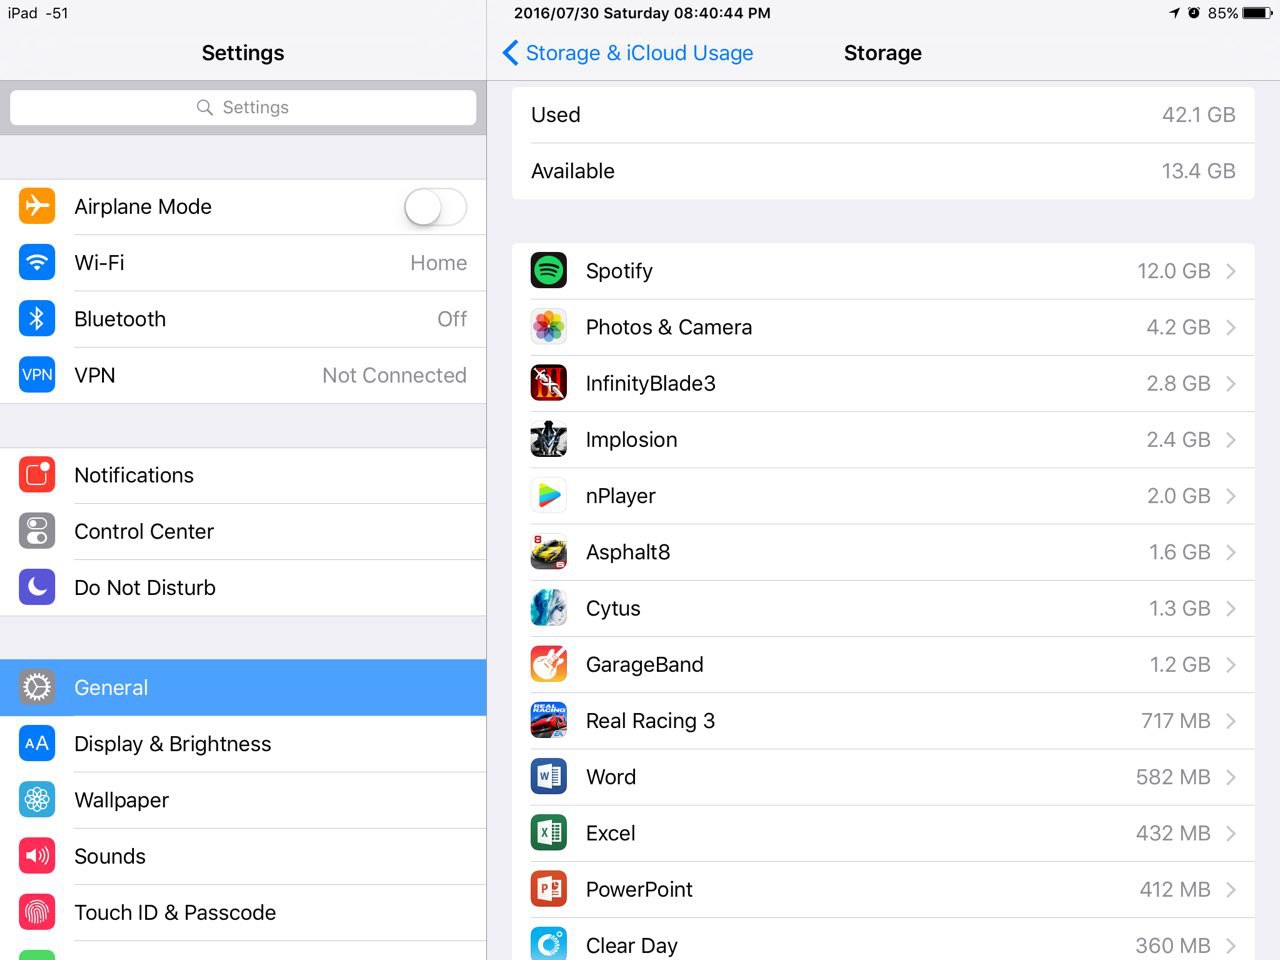Tap the Storage page title

(883, 53)
